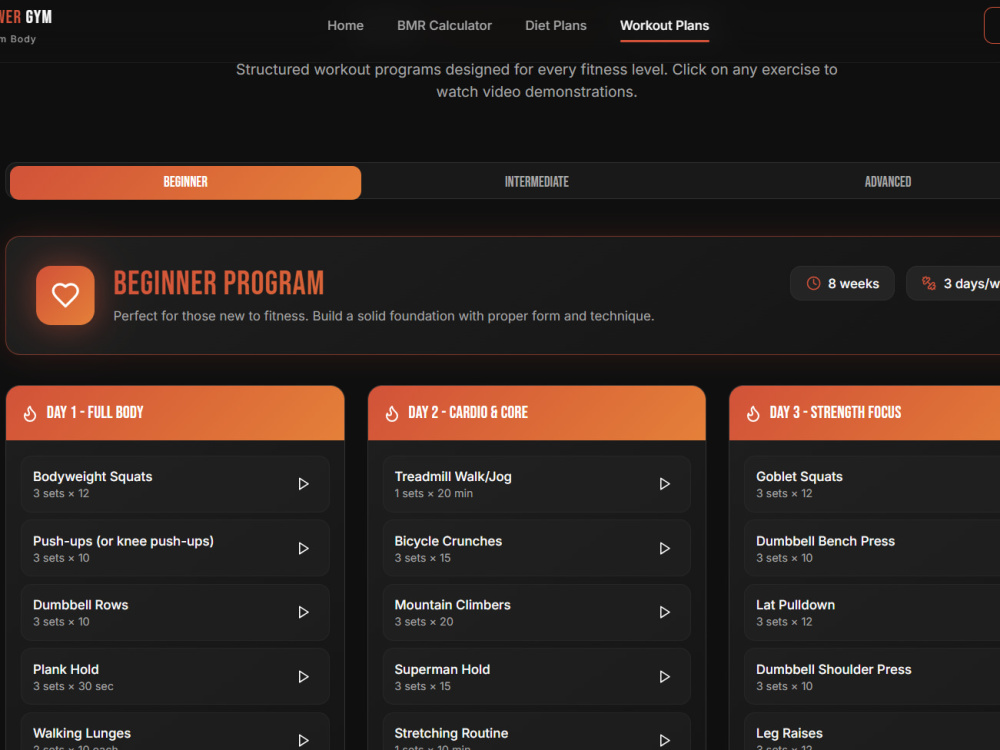This screenshot has width=1000, height=750.
Task: Click the Day 1 - Full Body header
Action: (175, 413)
